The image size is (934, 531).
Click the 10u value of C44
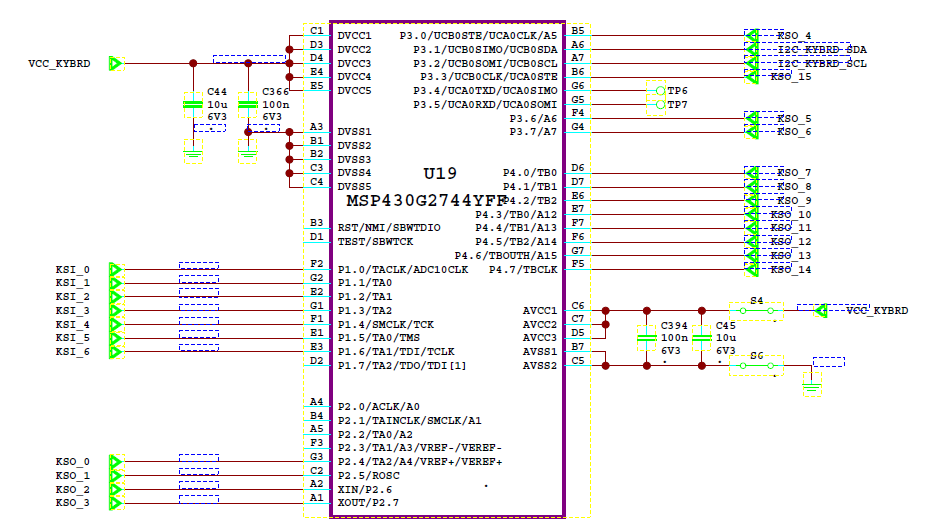coord(217,104)
